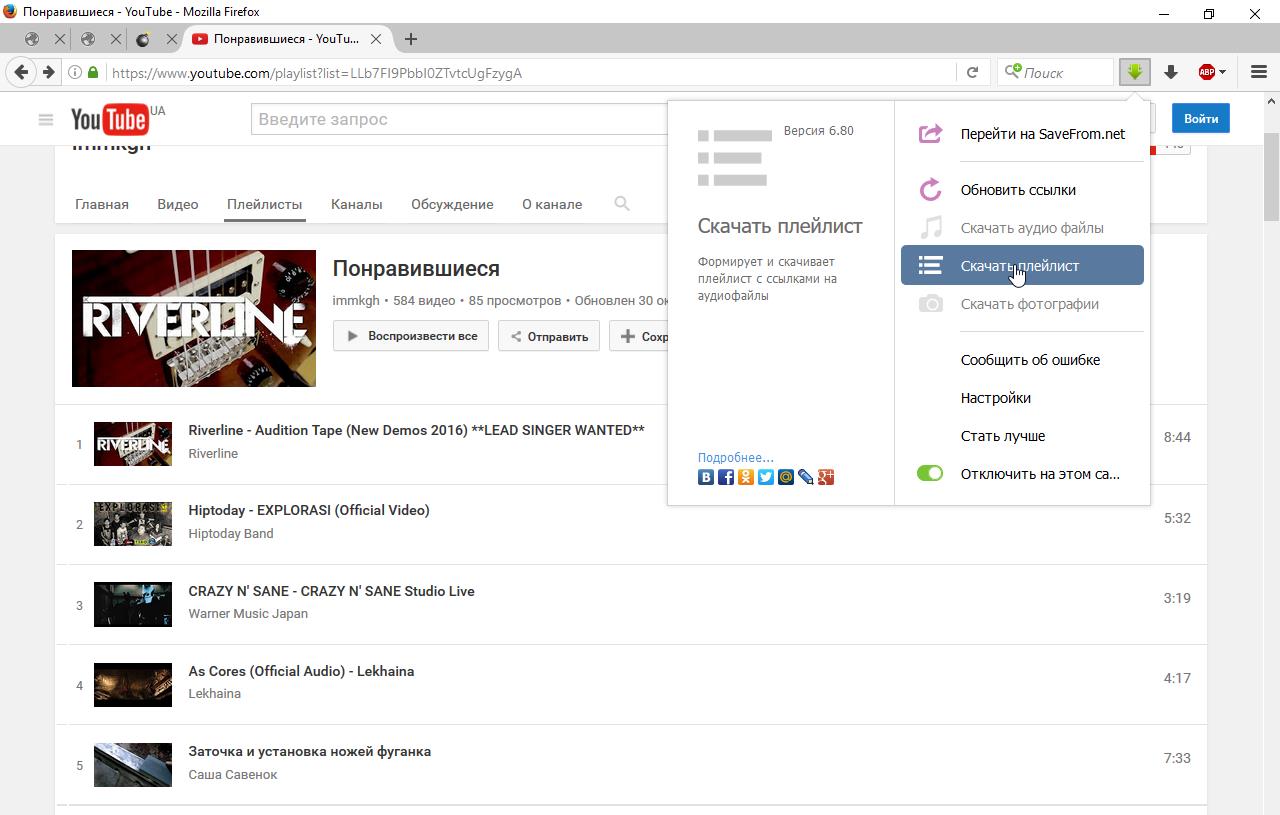Click the Warner Music Japan channel link
1280x815 pixels.
pyautogui.click(x=248, y=614)
